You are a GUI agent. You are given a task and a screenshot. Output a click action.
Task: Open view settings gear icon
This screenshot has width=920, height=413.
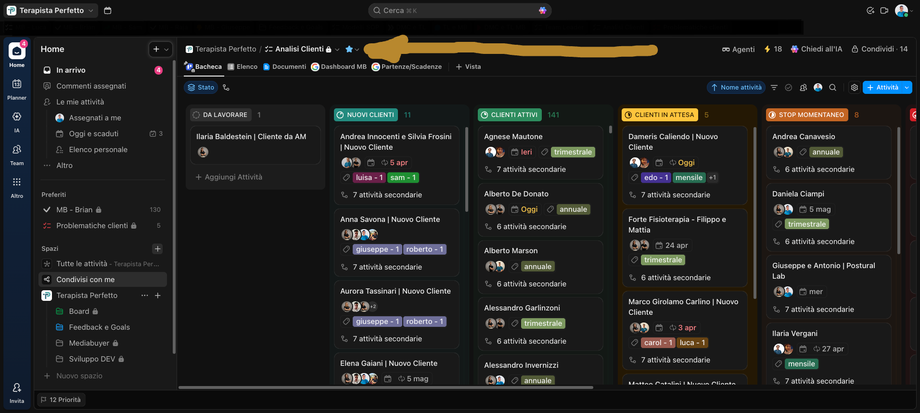coord(854,87)
